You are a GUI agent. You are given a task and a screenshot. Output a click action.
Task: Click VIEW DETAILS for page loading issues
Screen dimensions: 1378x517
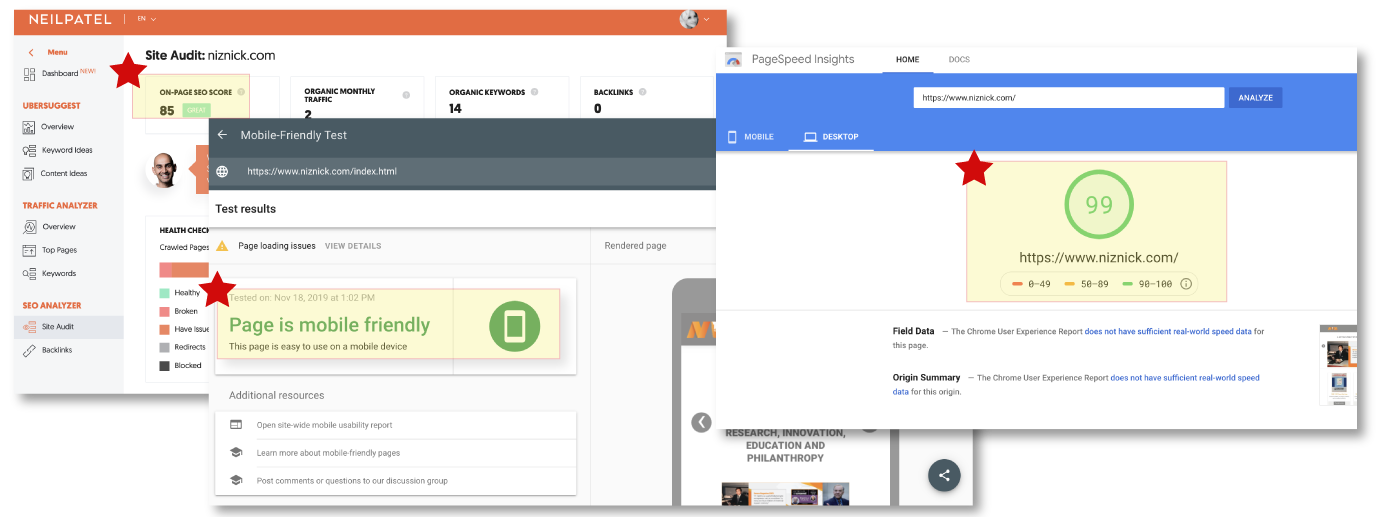point(352,246)
